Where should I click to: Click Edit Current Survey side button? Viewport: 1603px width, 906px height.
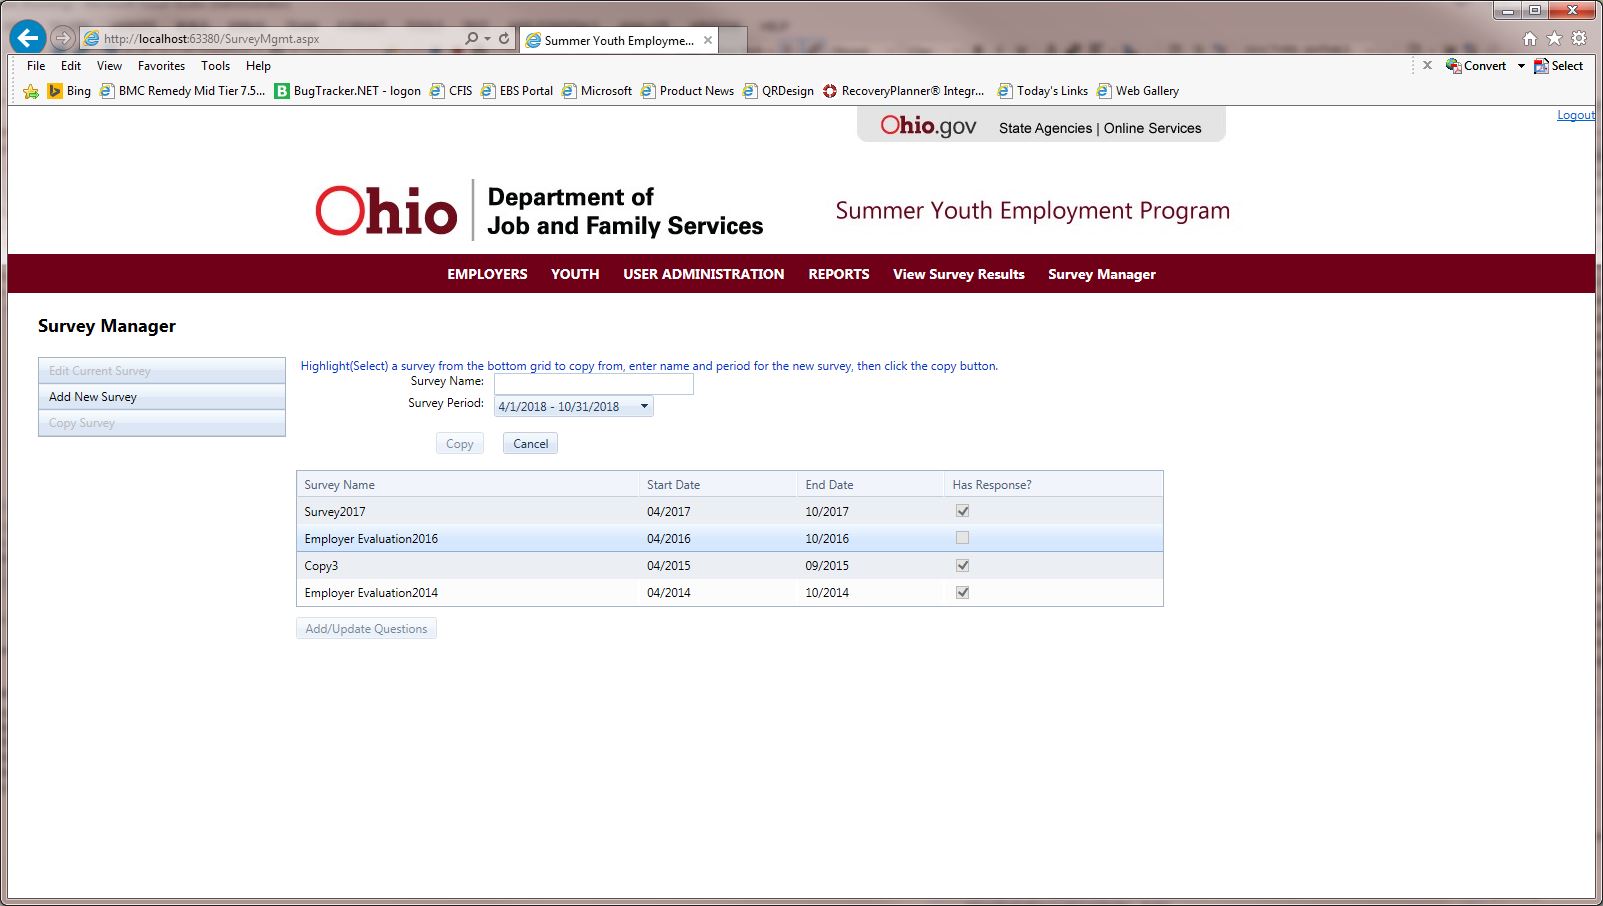pos(162,371)
